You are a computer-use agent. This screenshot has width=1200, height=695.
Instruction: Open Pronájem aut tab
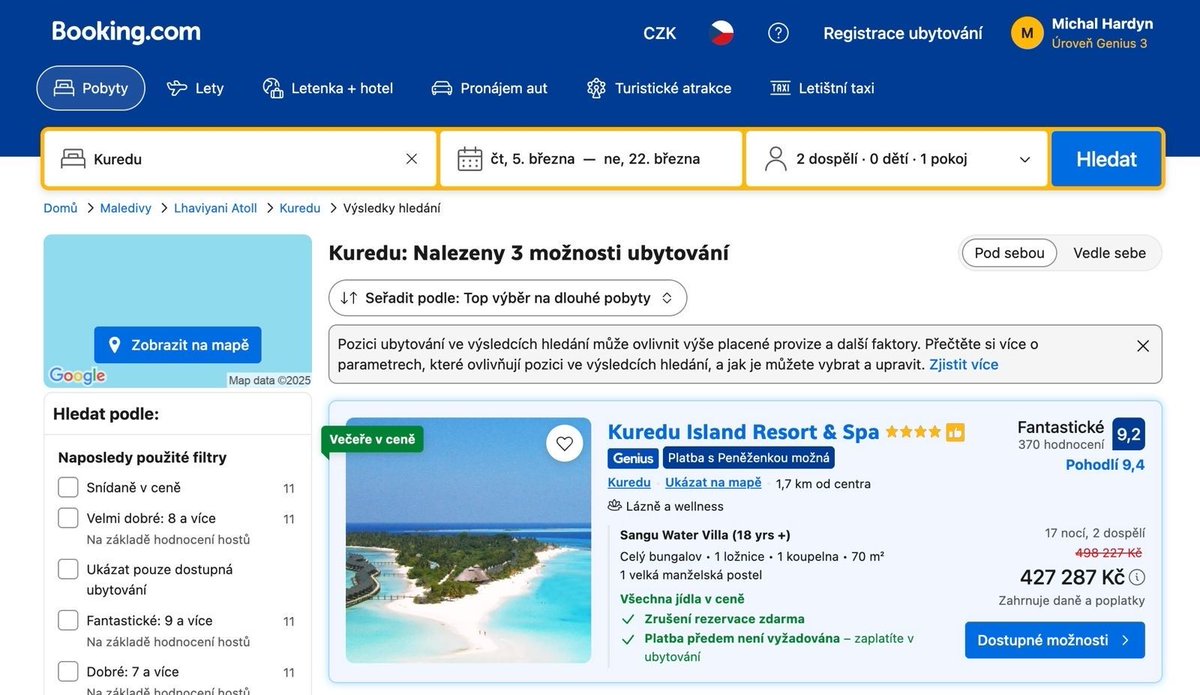(490, 88)
